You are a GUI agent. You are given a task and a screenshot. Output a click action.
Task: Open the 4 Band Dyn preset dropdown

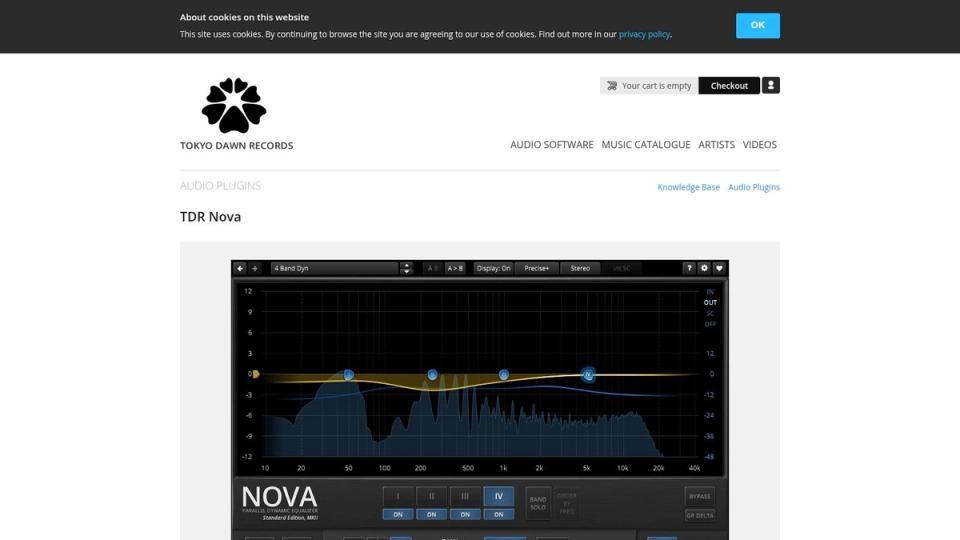click(x=334, y=268)
